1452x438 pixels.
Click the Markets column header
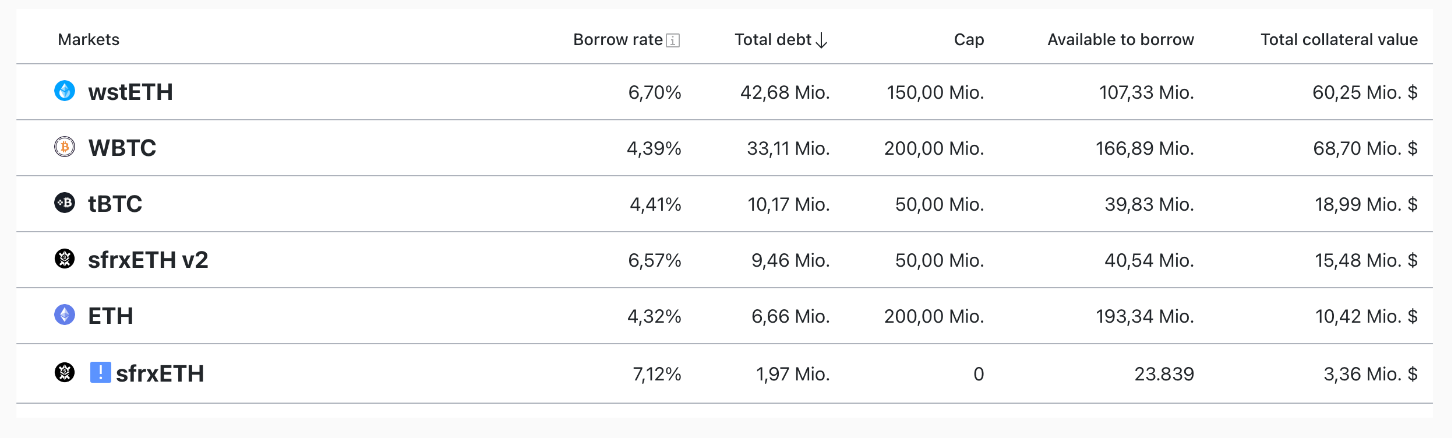pyautogui.click(x=89, y=40)
